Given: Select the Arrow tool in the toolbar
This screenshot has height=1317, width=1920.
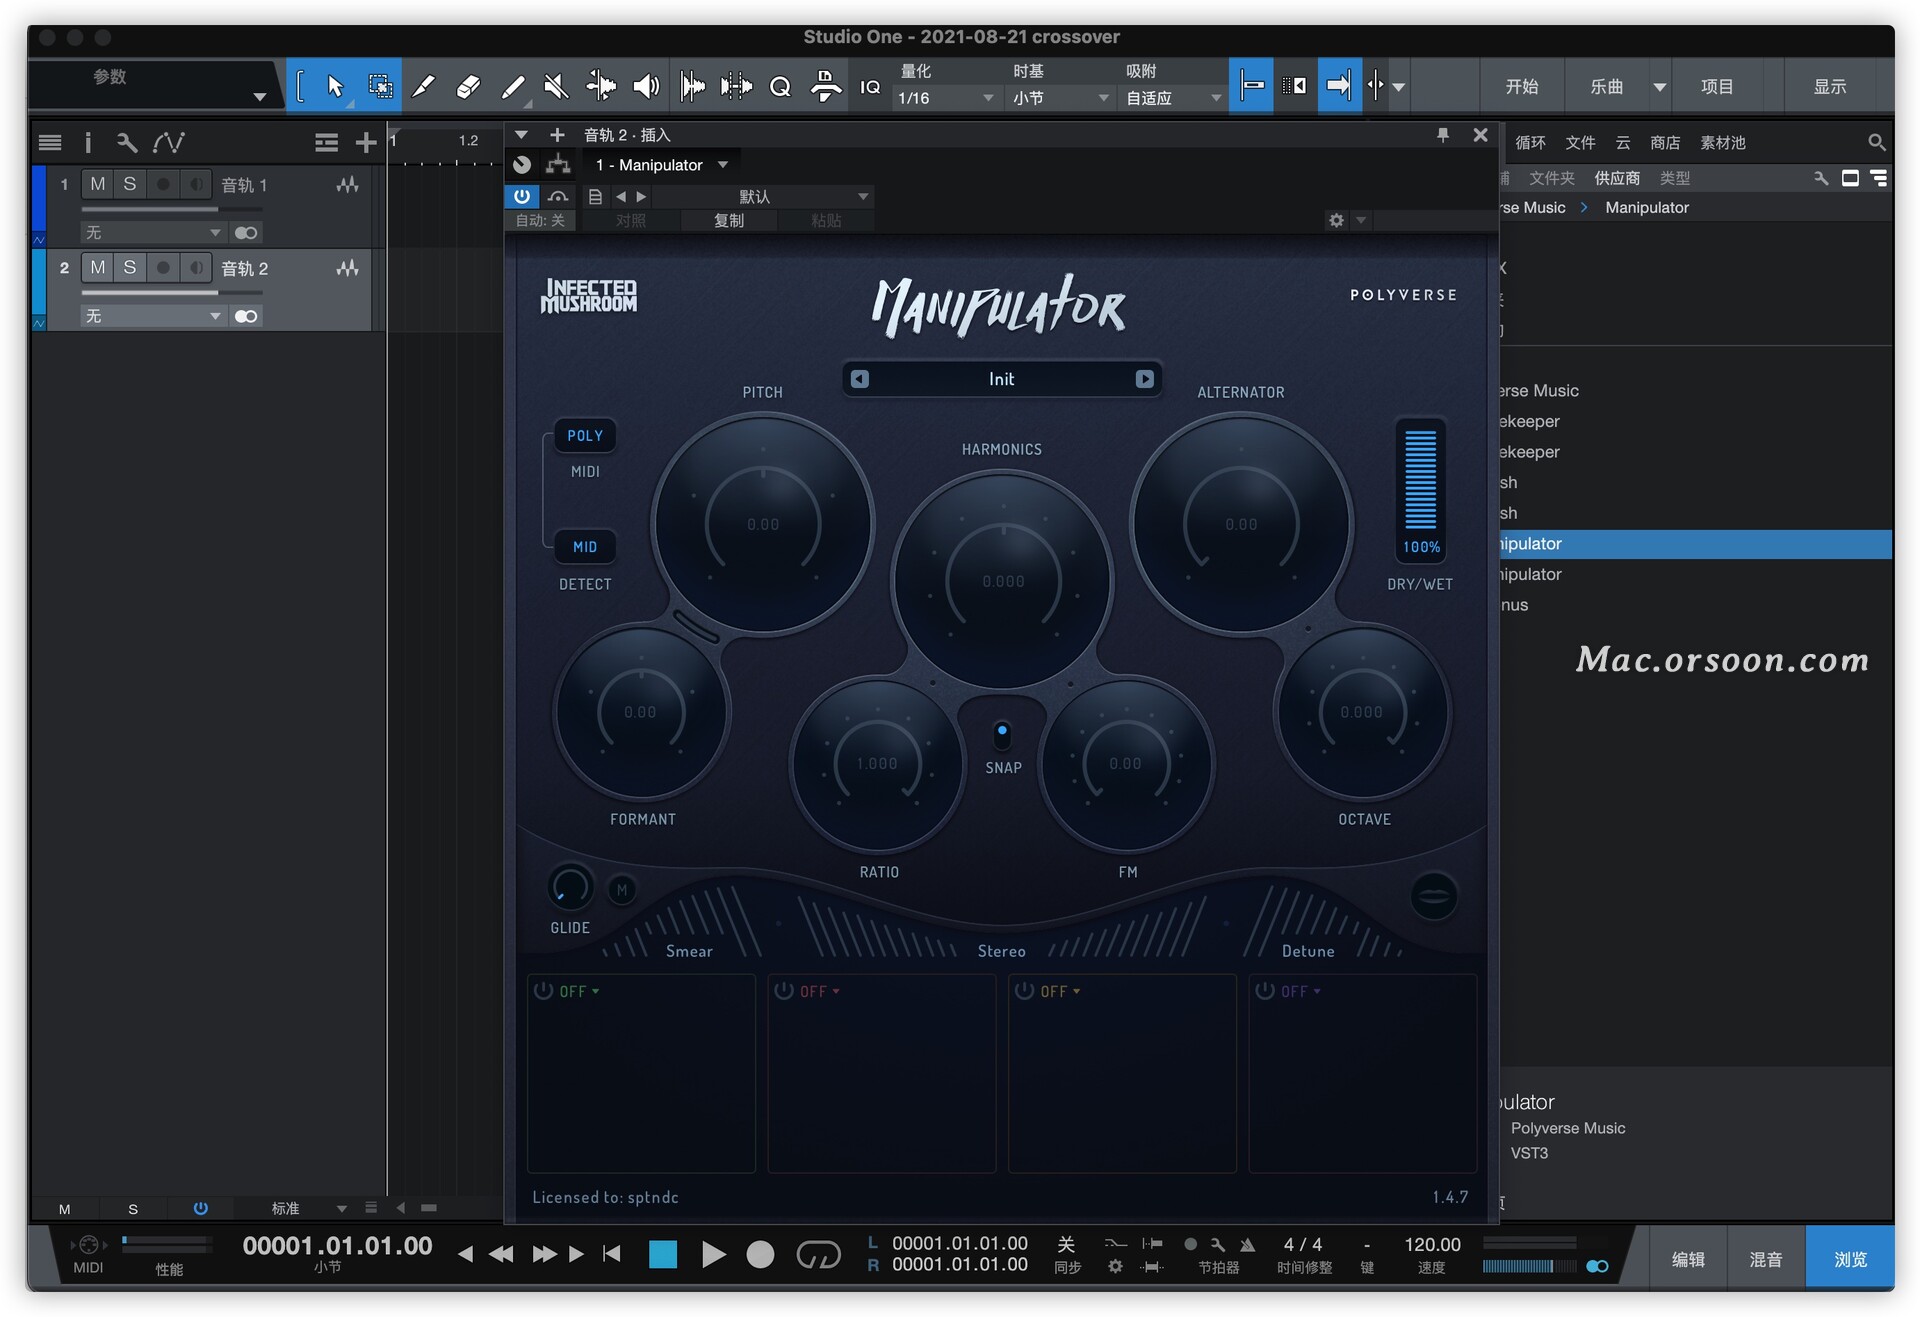Looking at the screenshot, I should coord(335,87).
